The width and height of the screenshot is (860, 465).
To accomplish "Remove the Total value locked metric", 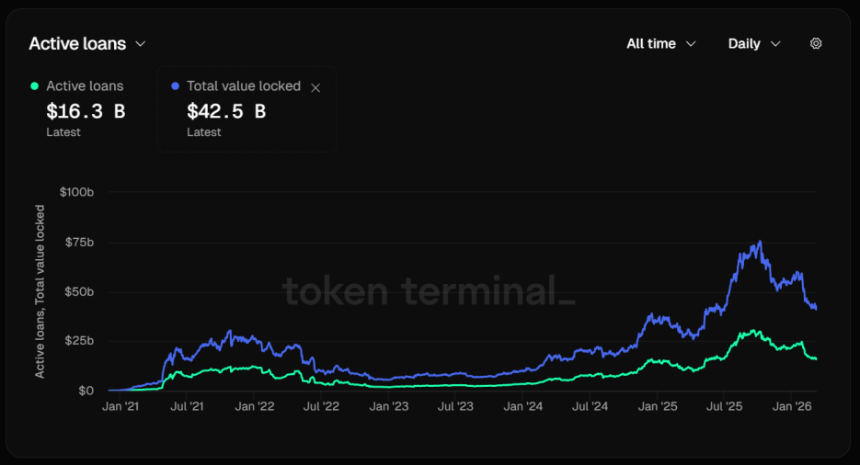I will click(316, 88).
